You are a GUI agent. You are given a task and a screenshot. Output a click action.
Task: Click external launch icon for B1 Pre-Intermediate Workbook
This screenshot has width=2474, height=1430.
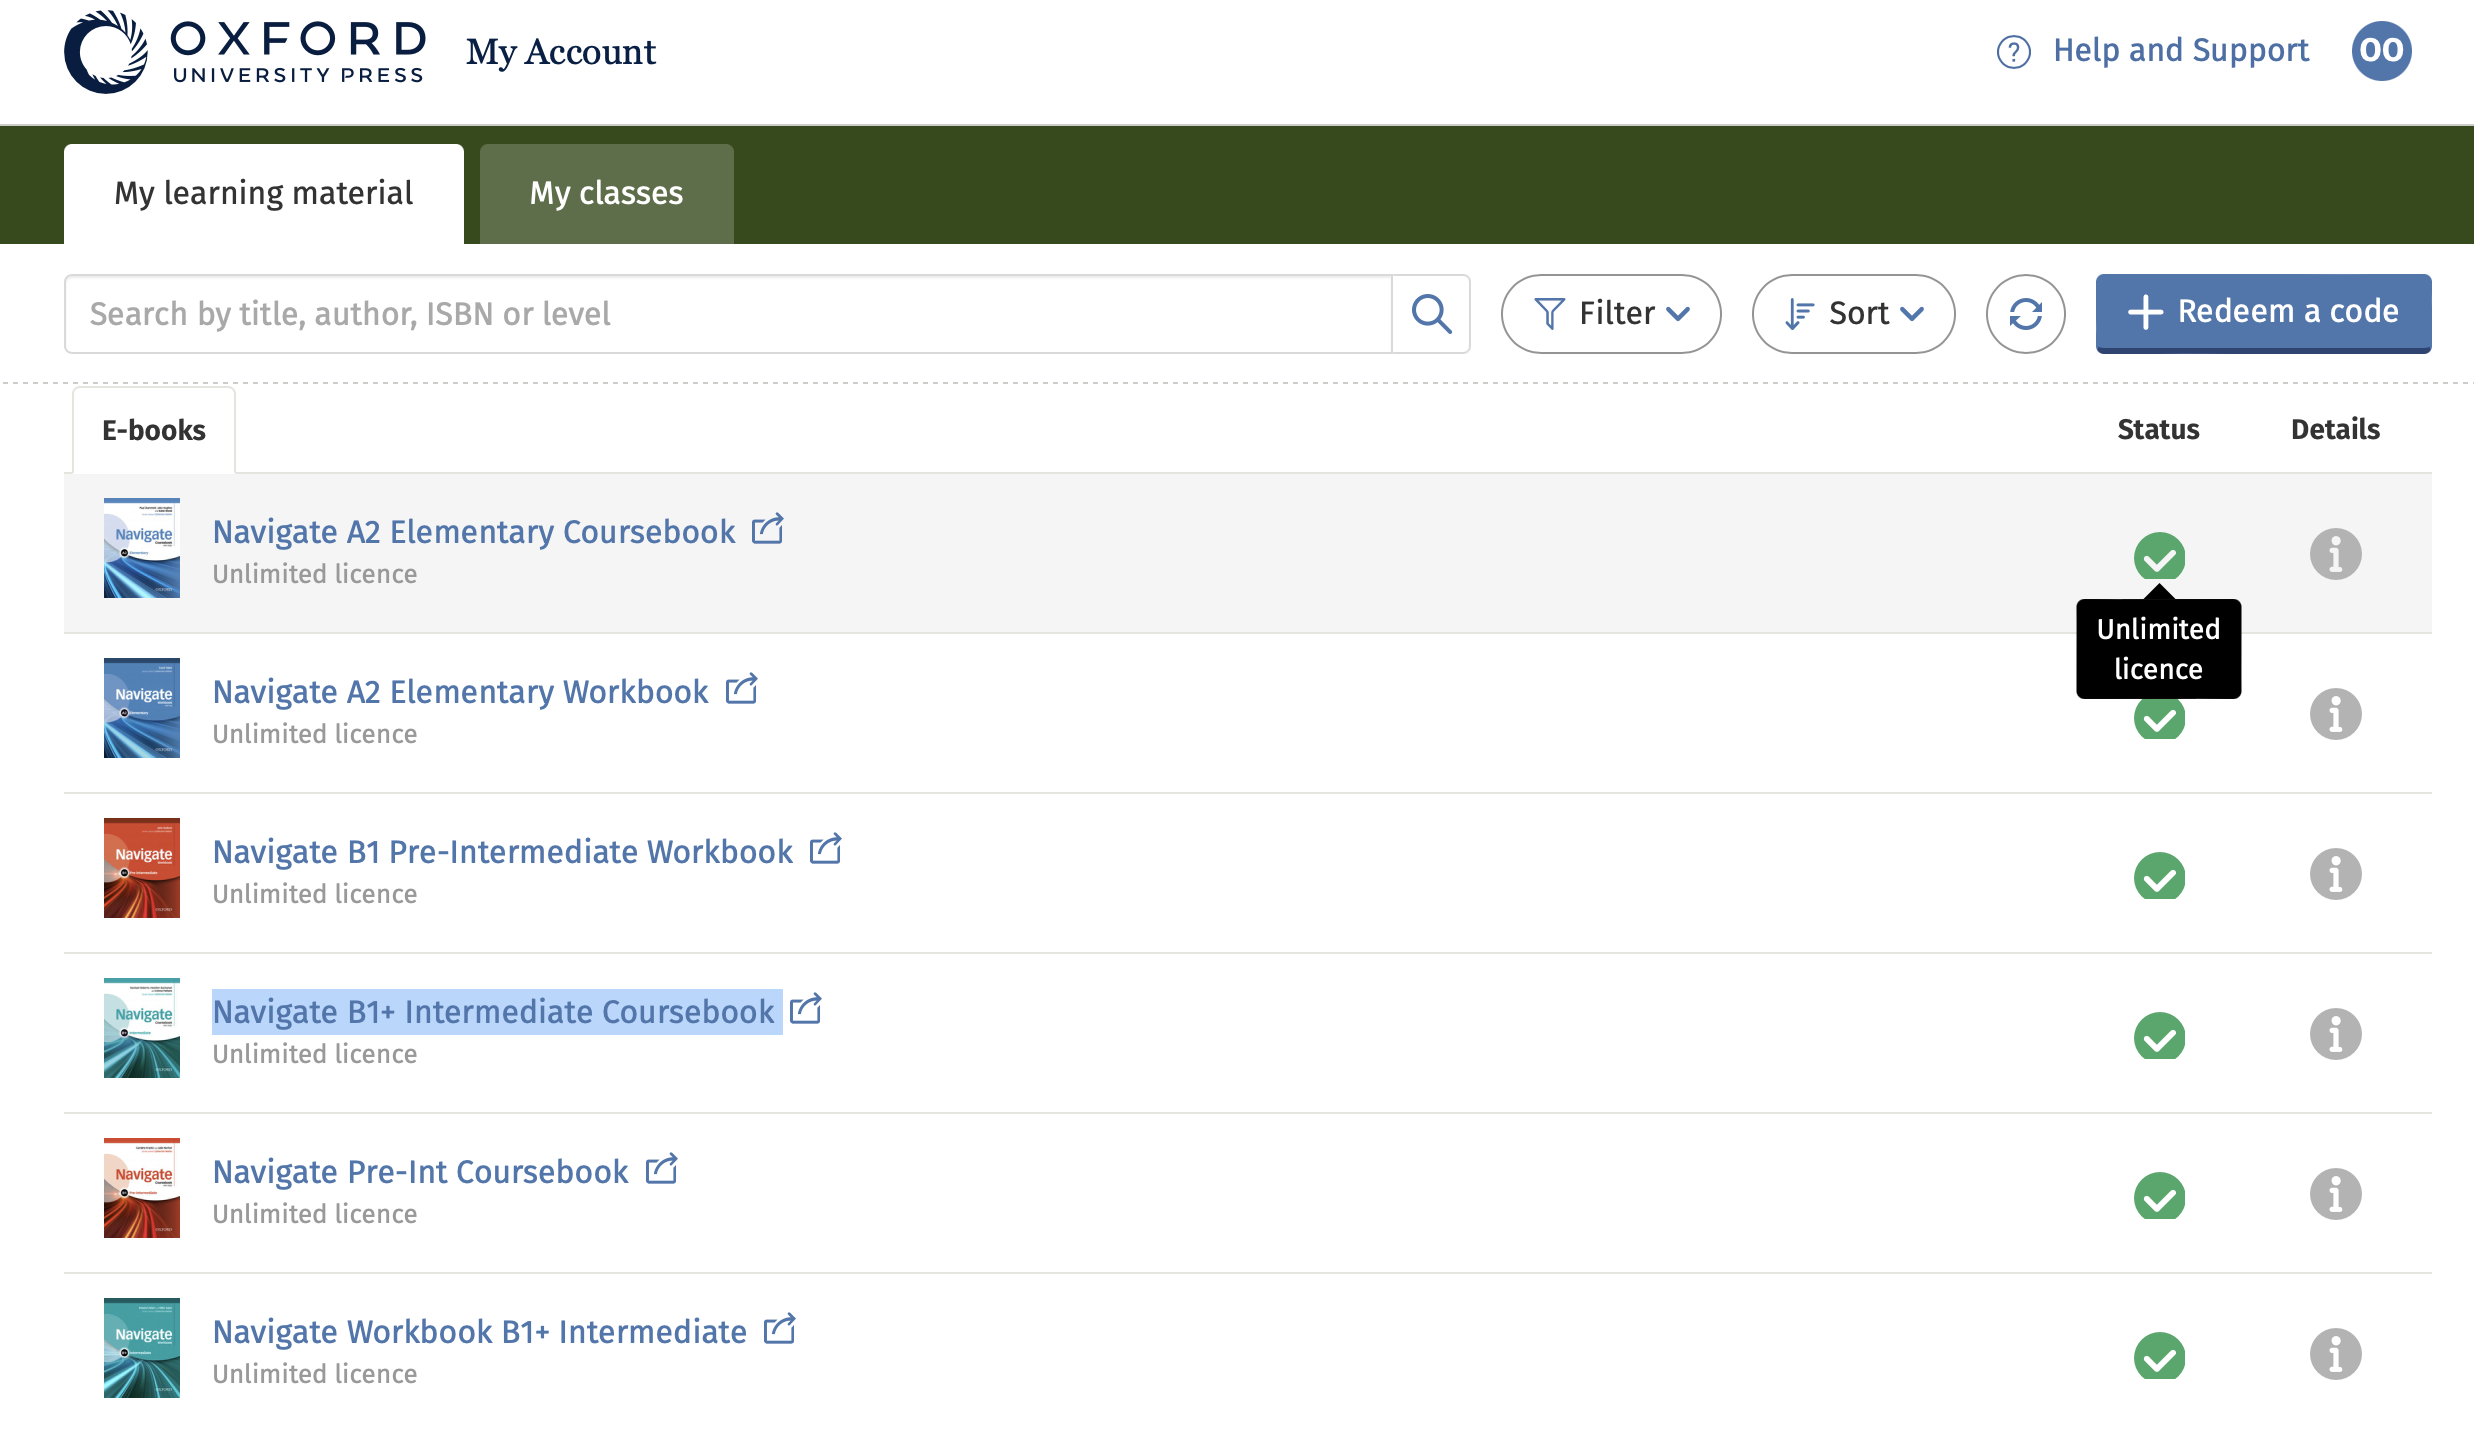[825, 849]
